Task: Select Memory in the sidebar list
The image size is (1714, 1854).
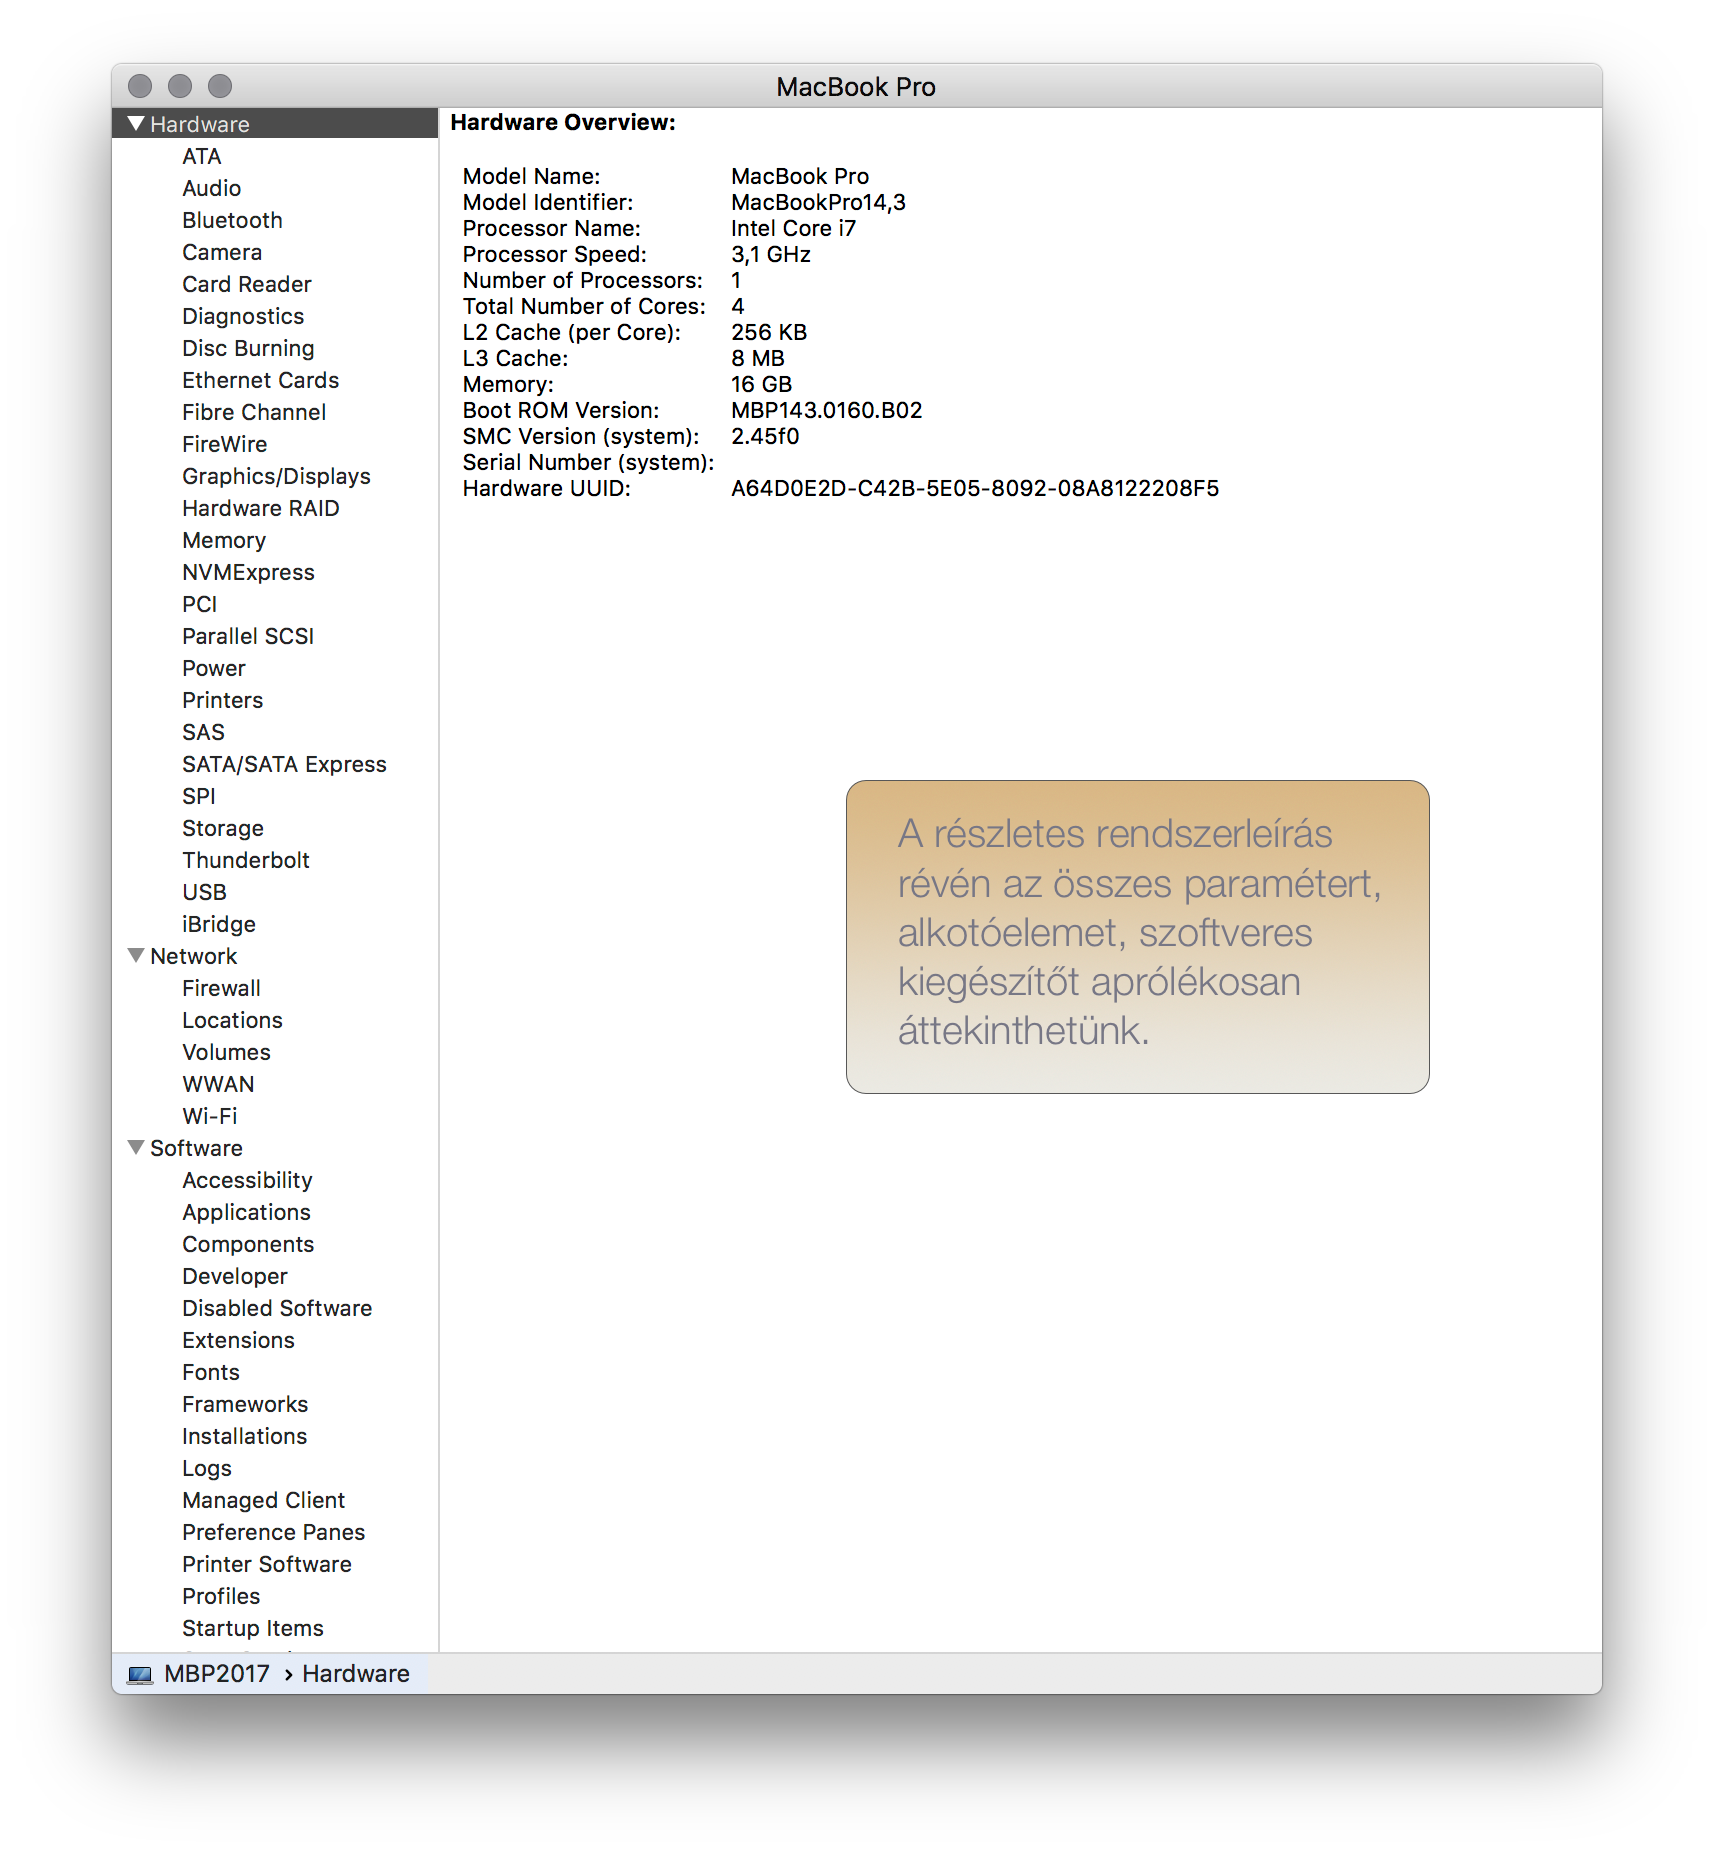Action: [224, 540]
